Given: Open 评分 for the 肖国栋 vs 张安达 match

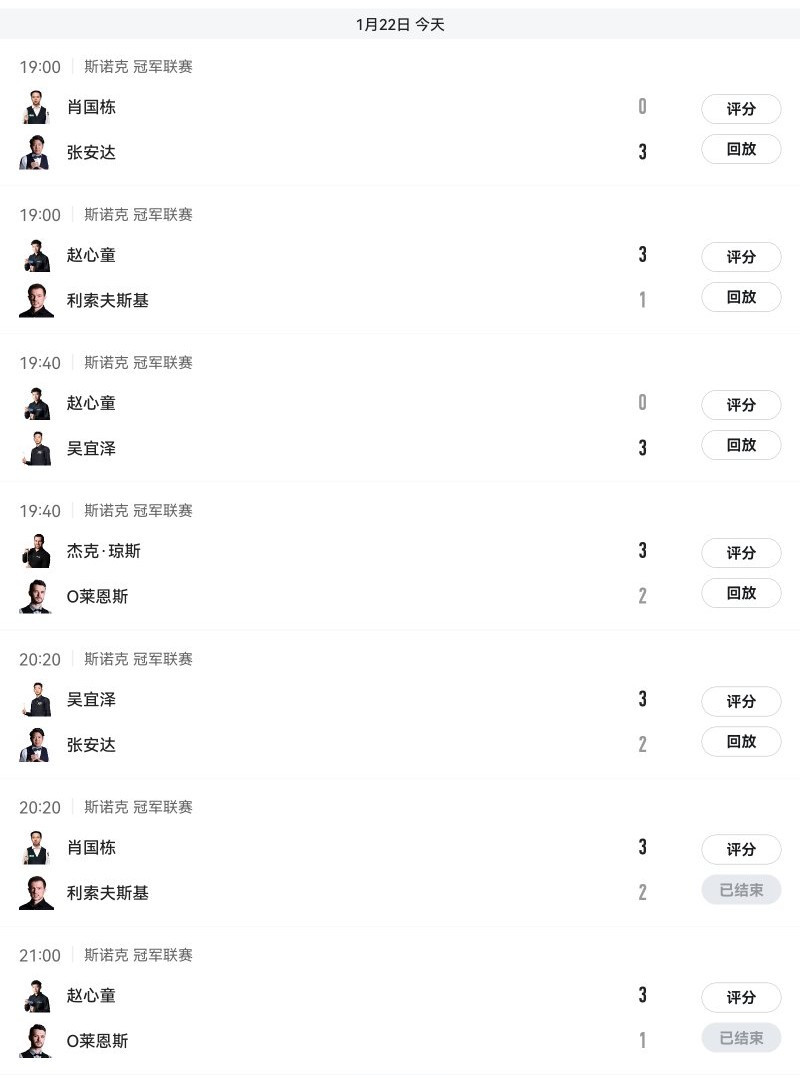Looking at the screenshot, I should click(741, 109).
